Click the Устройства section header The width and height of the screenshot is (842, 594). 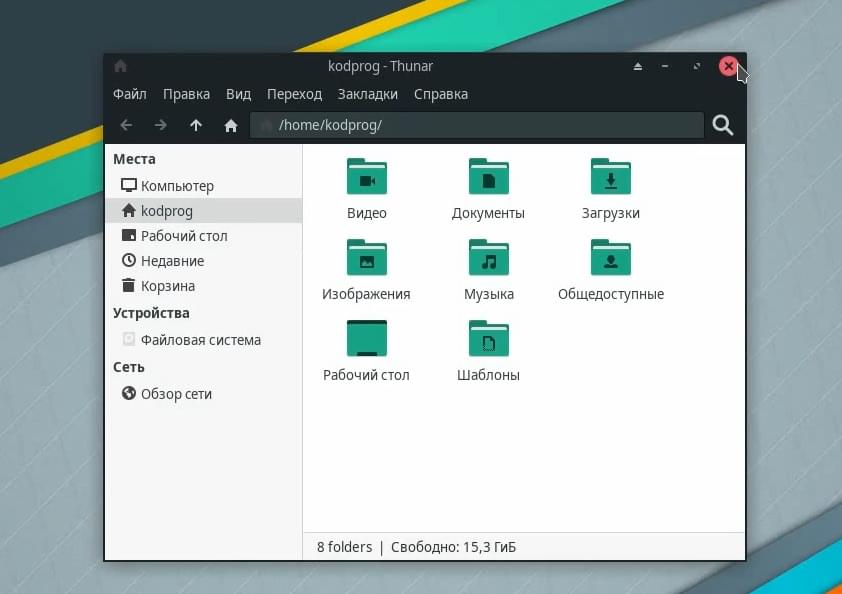151,313
